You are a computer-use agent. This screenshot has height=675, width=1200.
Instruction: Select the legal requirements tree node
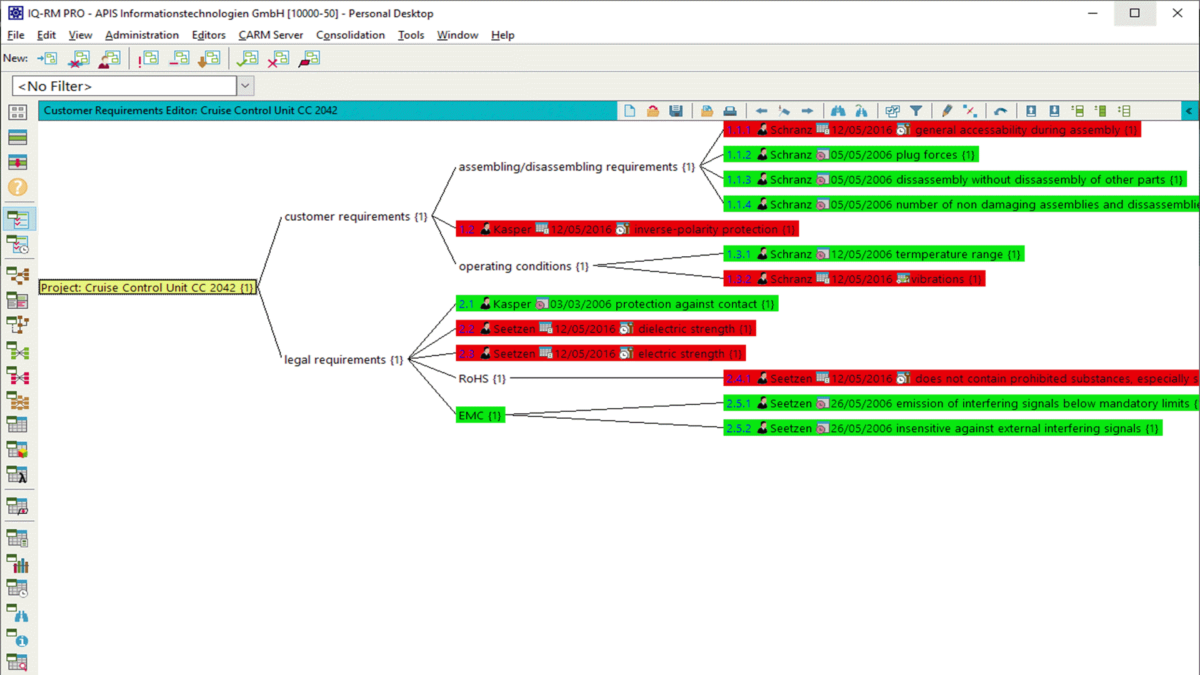[x=344, y=359]
